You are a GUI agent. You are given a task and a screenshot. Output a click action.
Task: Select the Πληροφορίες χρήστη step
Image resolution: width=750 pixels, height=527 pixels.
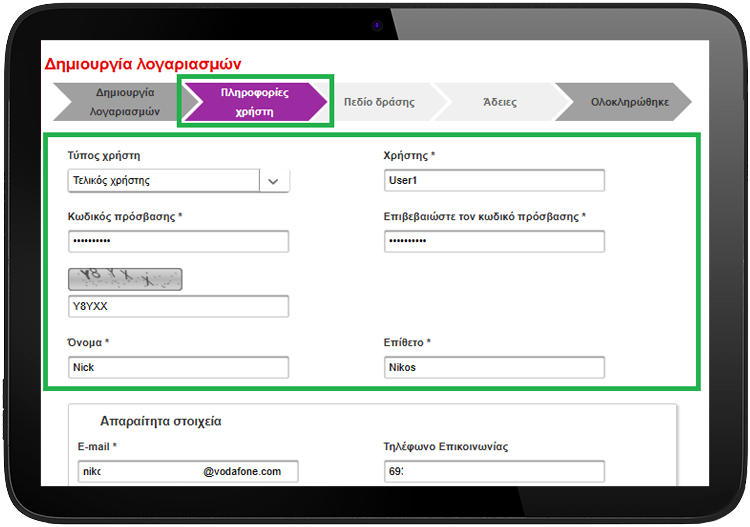(255, 102)
